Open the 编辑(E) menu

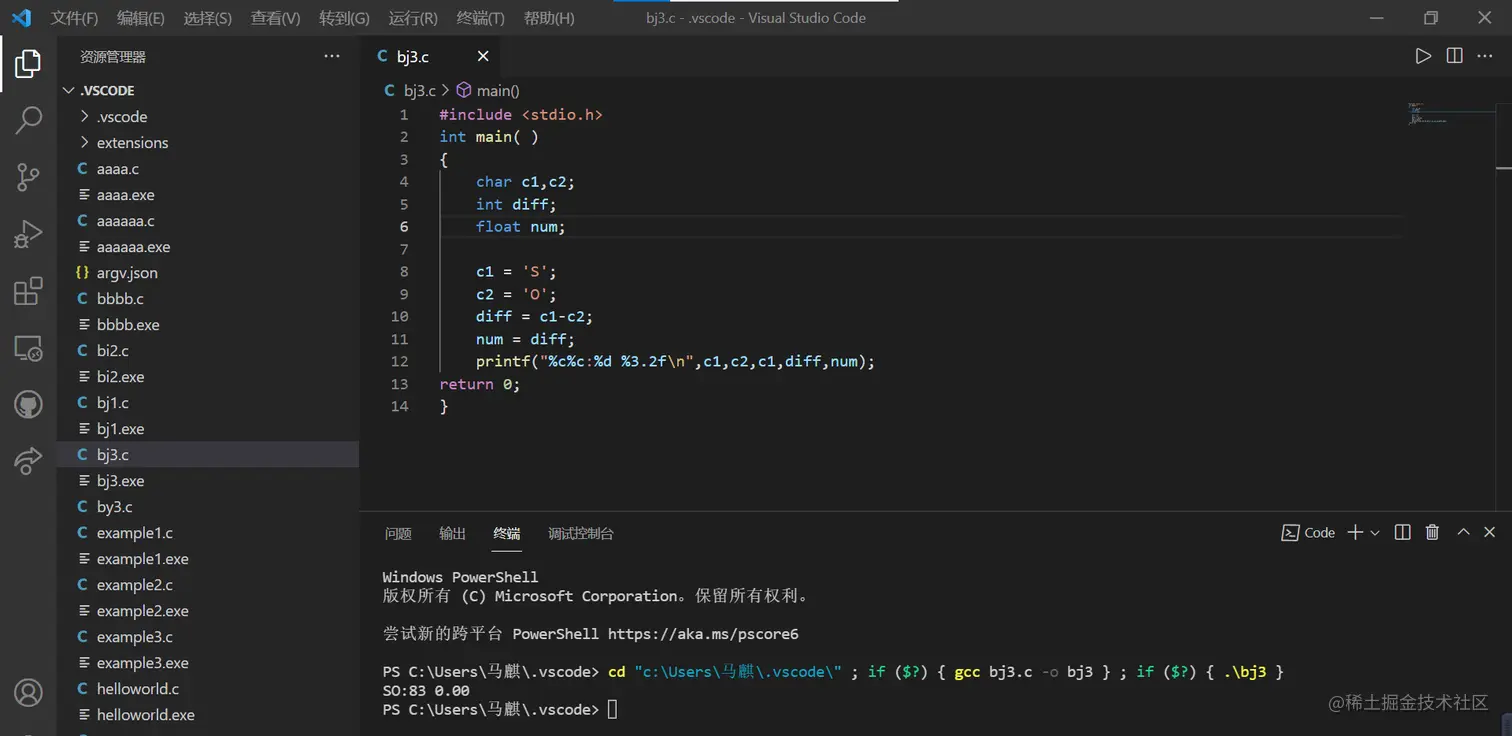pyautogui.click(x=141, y=18)
